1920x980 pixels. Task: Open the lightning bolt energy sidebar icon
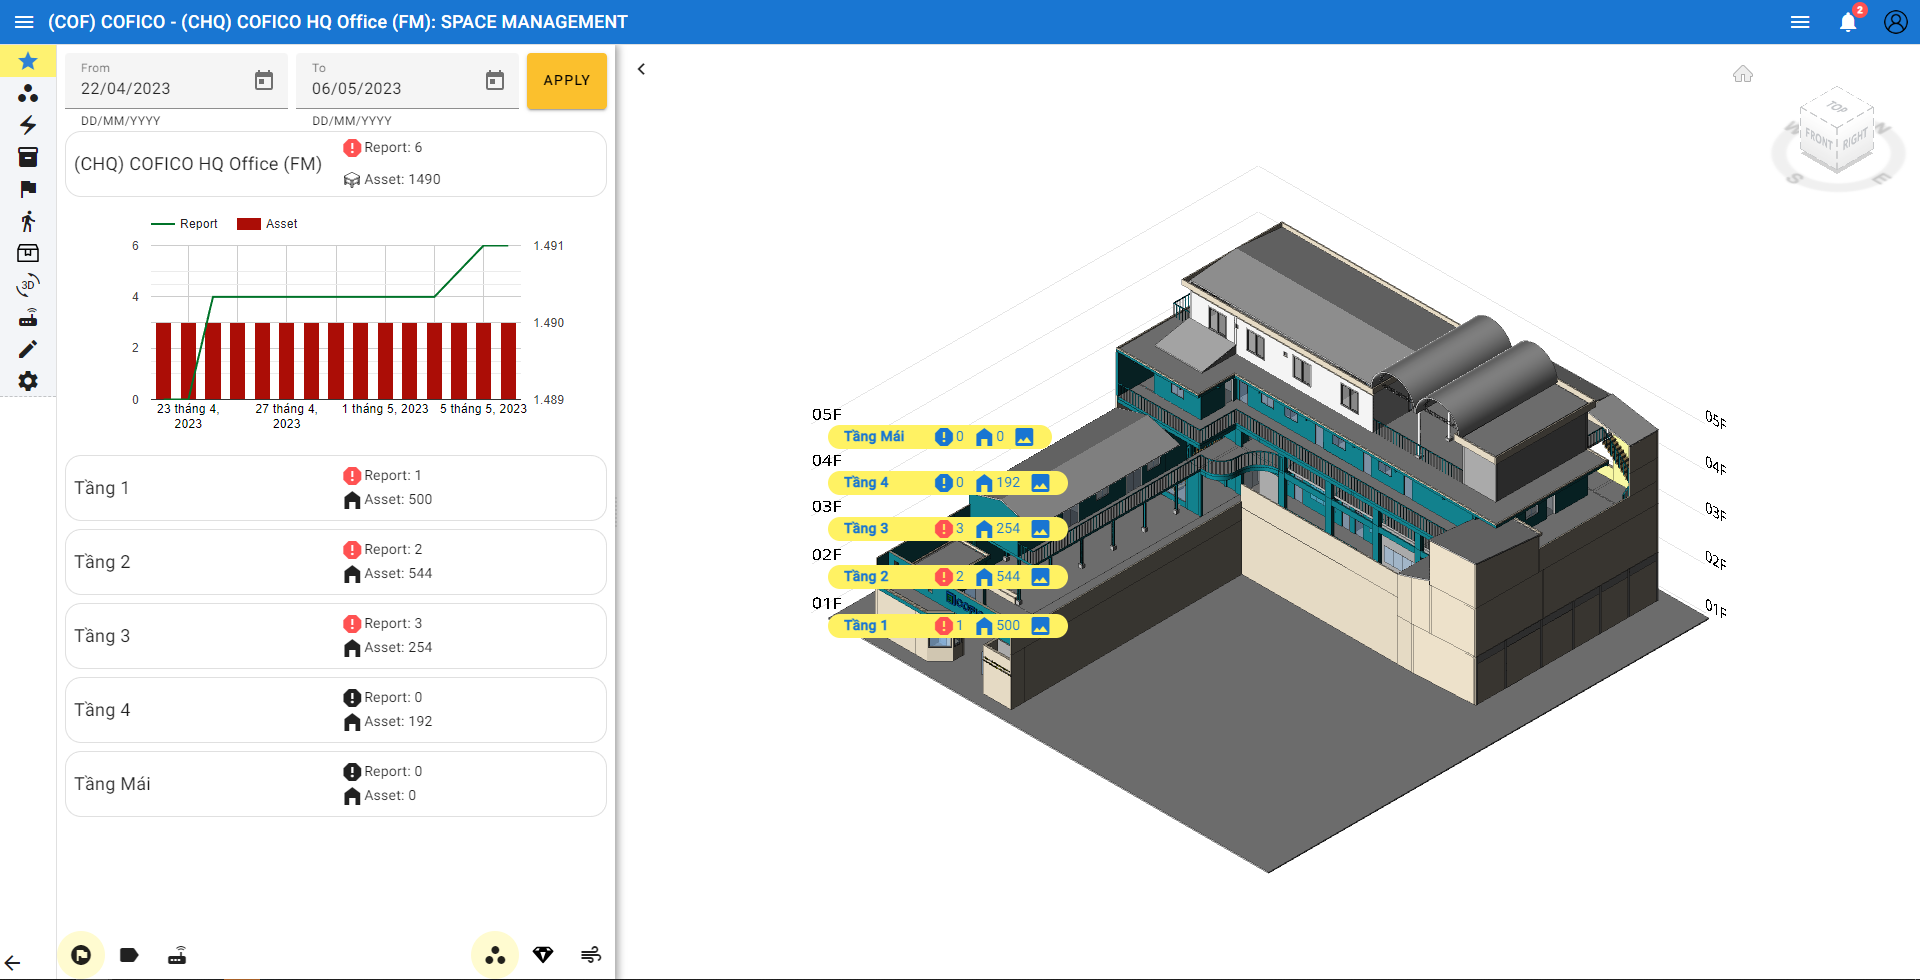28,125
